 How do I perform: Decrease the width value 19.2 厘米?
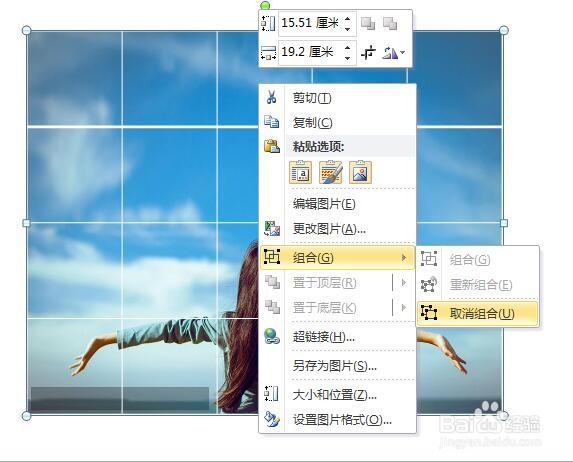click(348, 58)
